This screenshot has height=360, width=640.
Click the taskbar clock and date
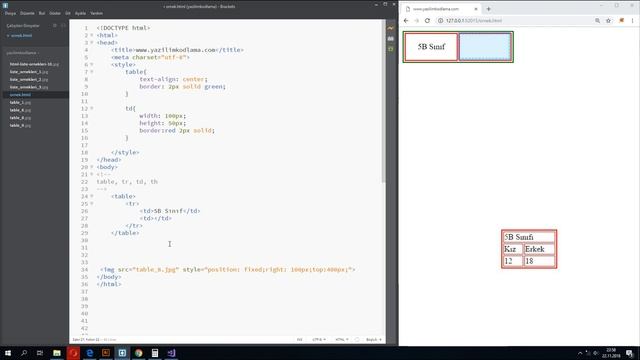tap(611, 353)
